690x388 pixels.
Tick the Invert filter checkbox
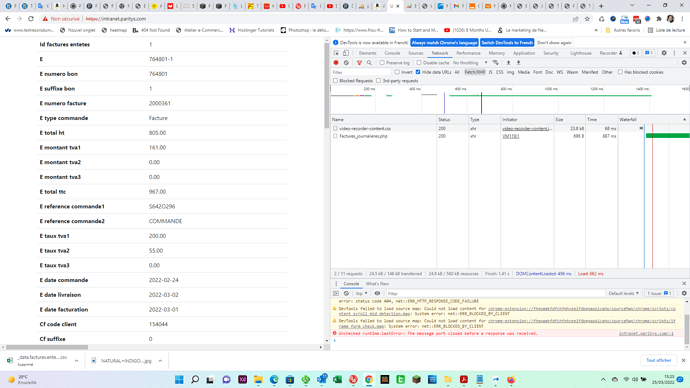point(397,72)
